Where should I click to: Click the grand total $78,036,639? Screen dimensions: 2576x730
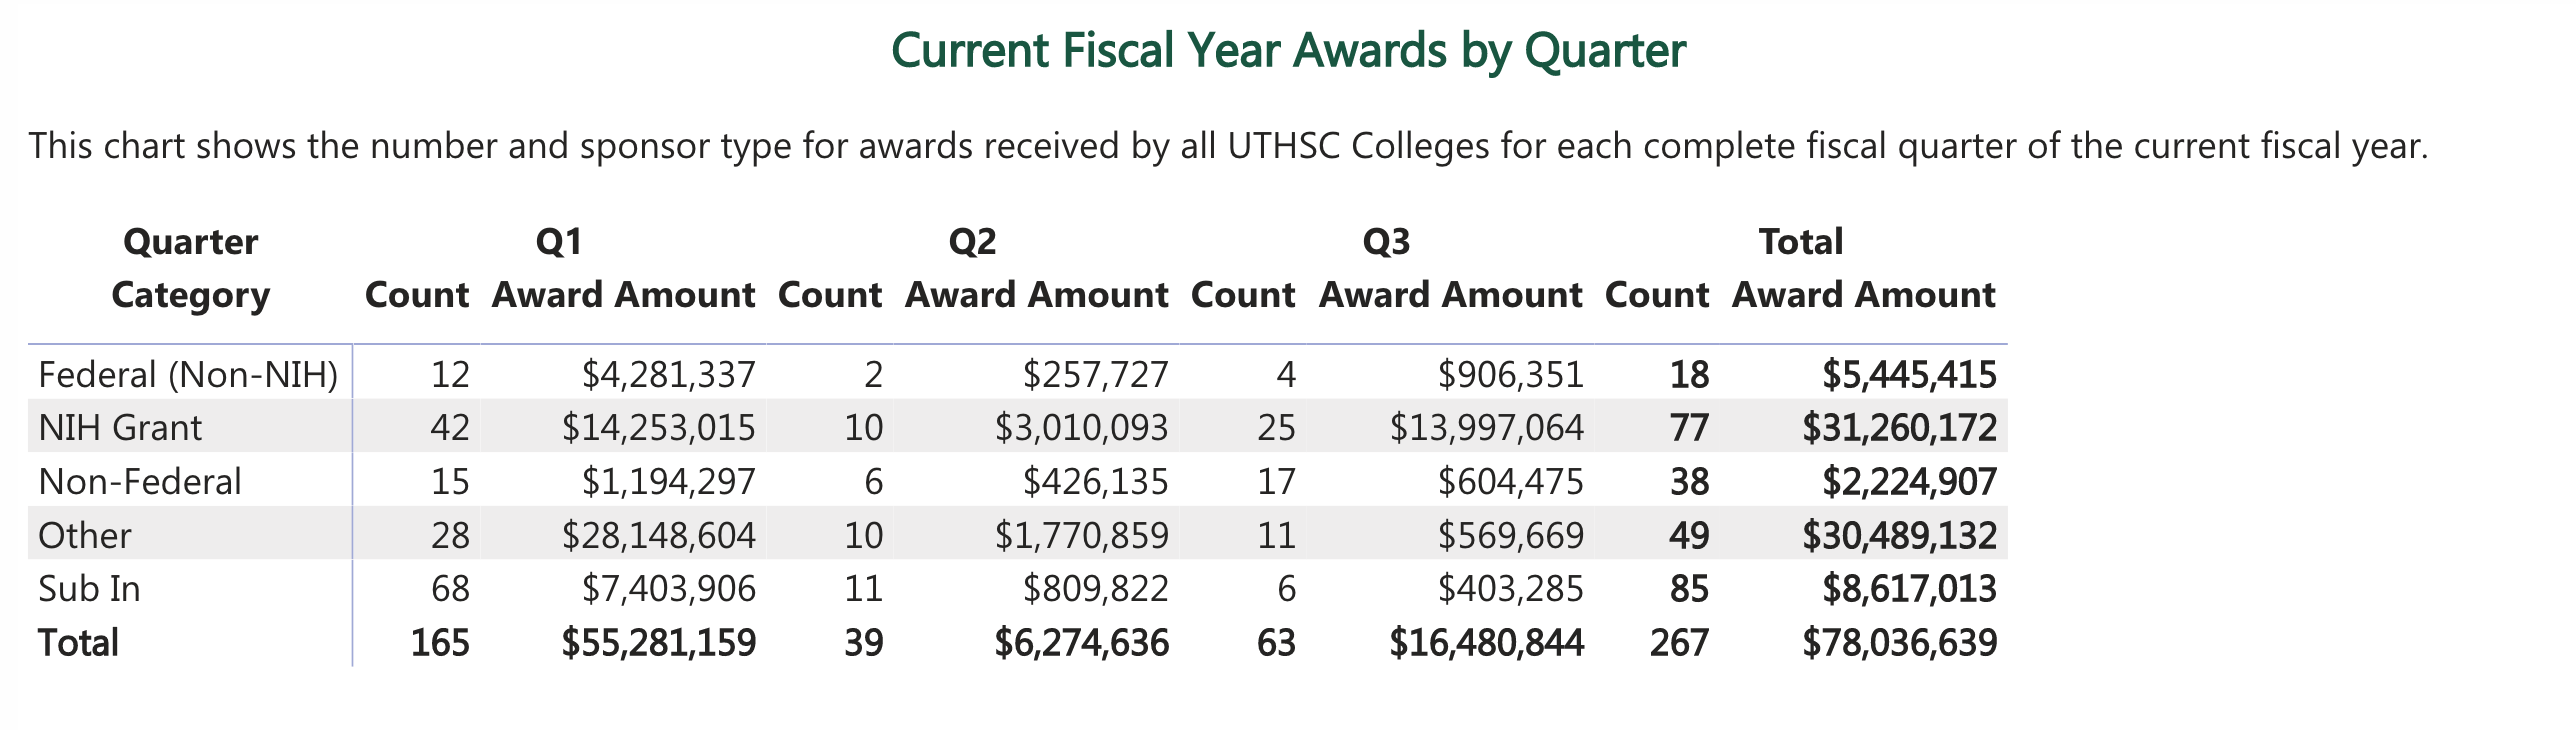pos(1899,643)
